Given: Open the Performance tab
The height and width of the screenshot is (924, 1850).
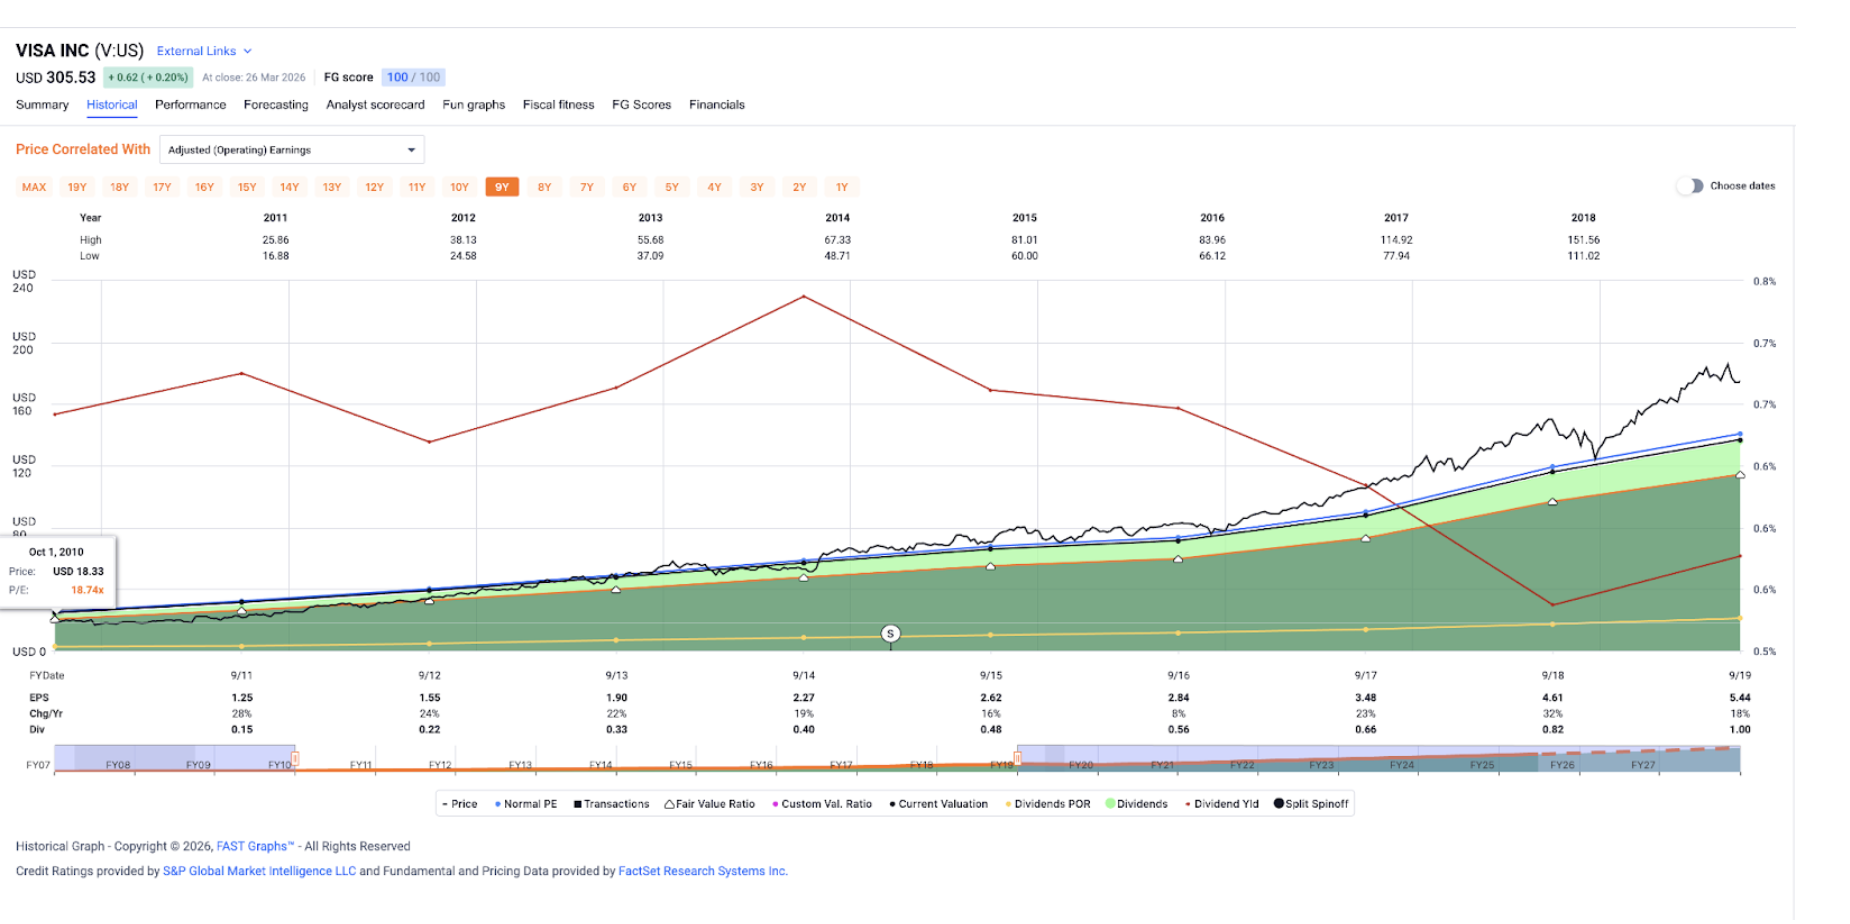Looking at the screenshot, I should click(190, 105).
